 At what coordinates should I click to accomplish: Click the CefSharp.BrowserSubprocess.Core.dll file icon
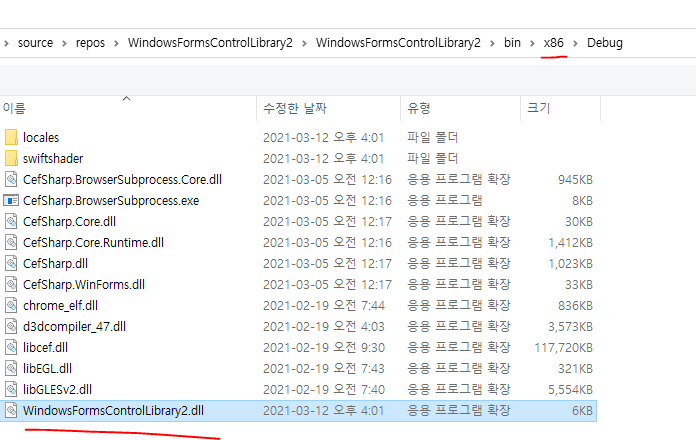[11, 179]
